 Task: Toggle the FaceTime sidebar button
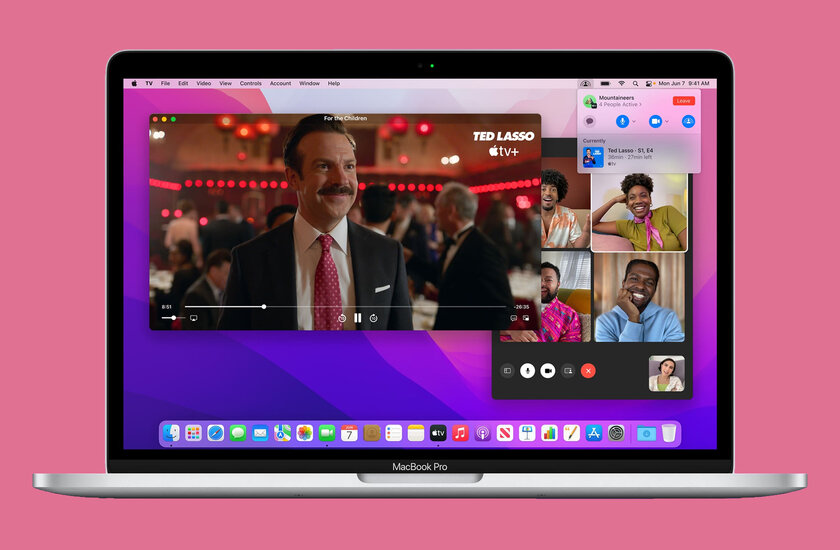tap(507, 371)
